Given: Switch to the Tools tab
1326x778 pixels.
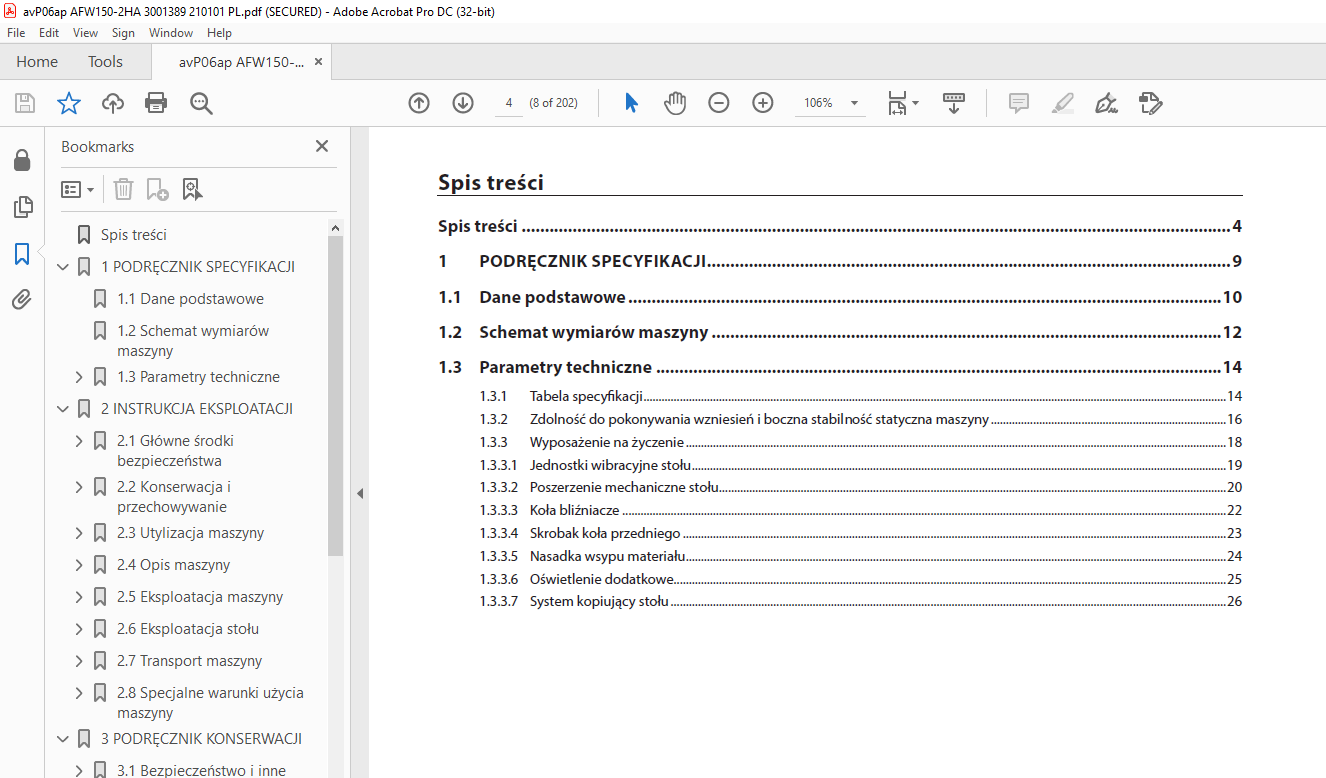Looking at the screenshot, I should coord(105,62).
